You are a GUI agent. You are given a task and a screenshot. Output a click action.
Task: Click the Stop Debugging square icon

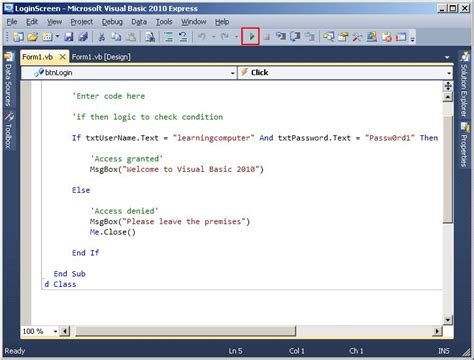tap(266, 37)
